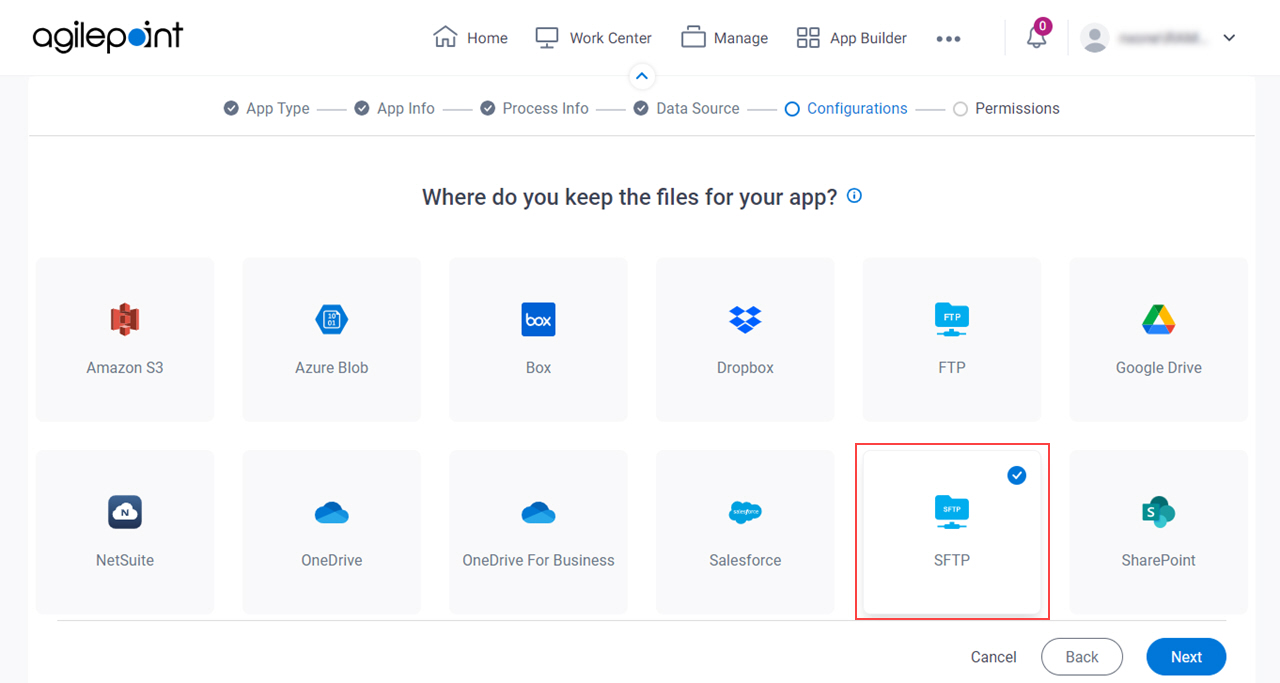Open notifications bell icon
The height and width of the screenshot is (683, 1280).
[1036, 38]
